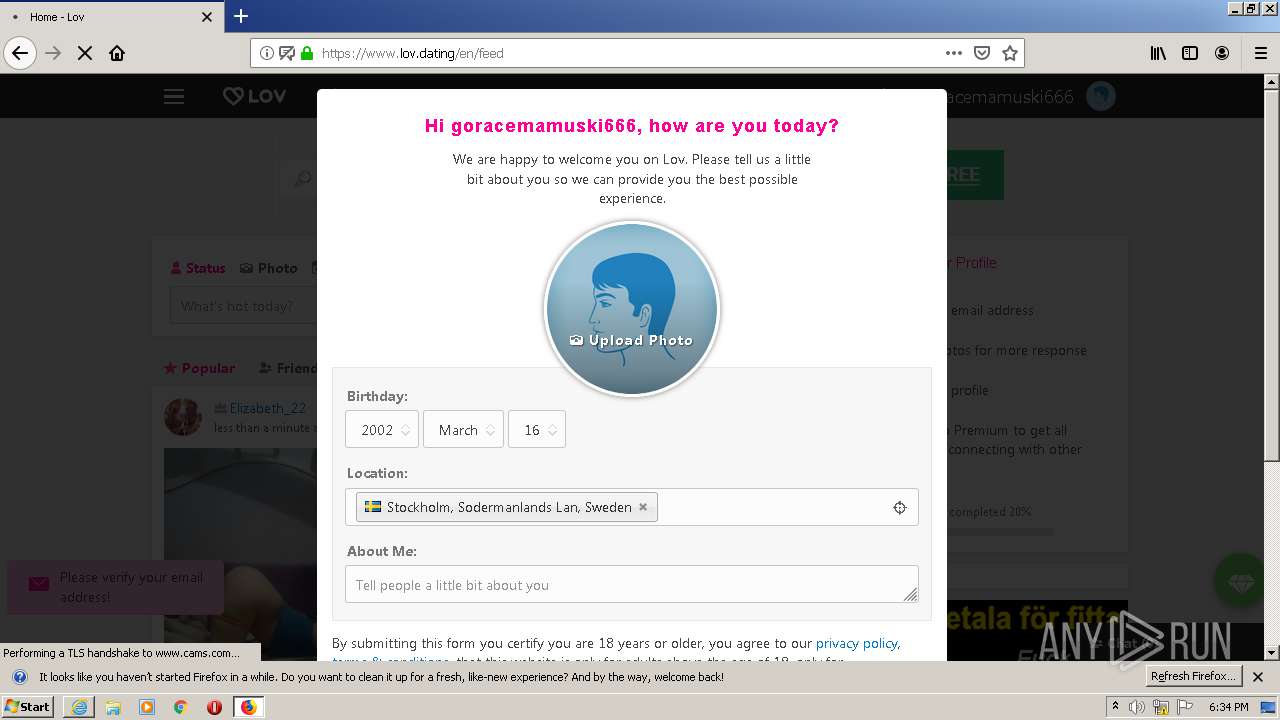Show hidden tray icons arrow

coord(1115,706)
